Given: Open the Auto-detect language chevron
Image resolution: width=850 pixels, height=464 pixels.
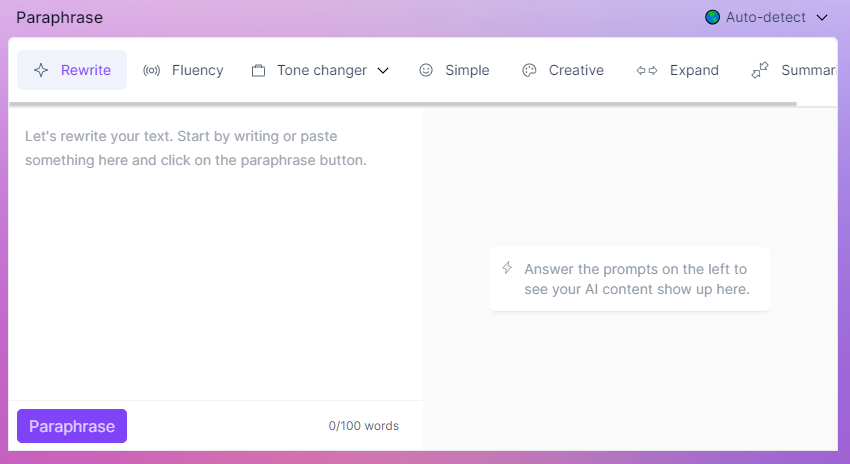Looking at the screenshot, I should point(822,17).
